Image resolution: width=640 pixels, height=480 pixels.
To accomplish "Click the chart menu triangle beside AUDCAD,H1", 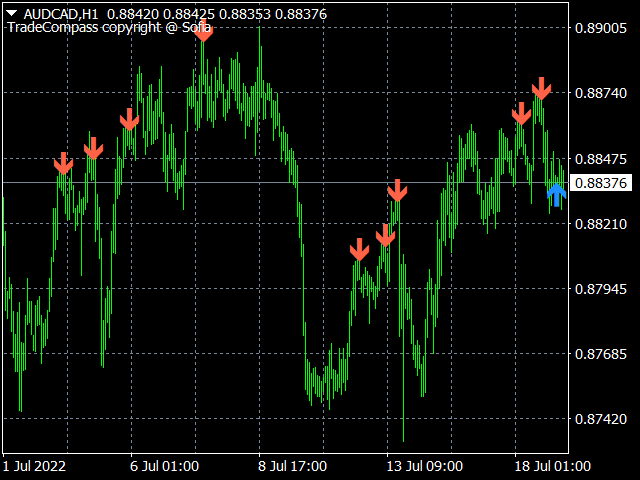I will [11, 14].
